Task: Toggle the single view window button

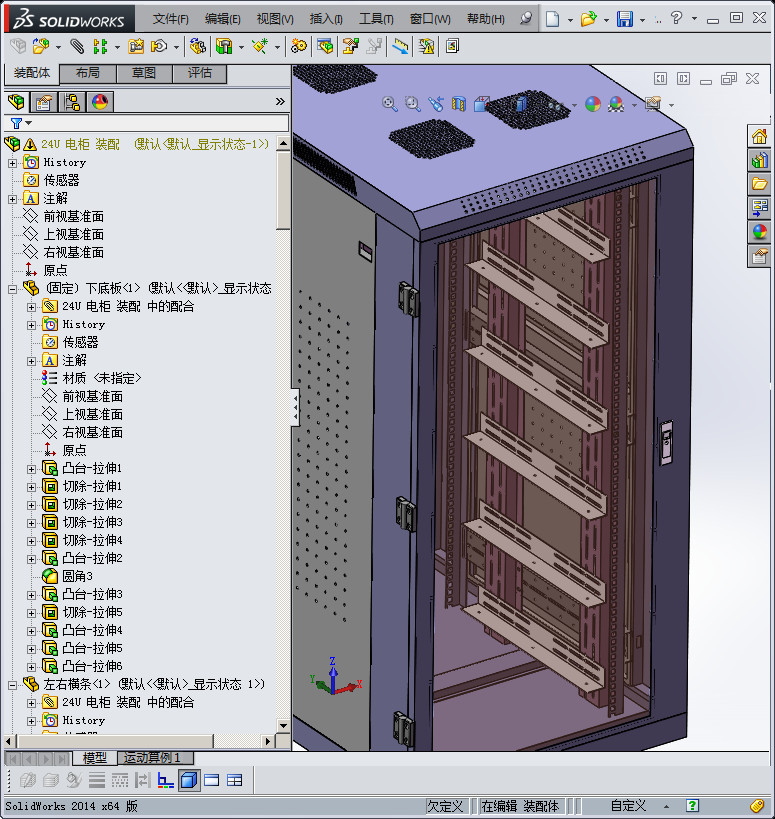Action: pos(212,780)
